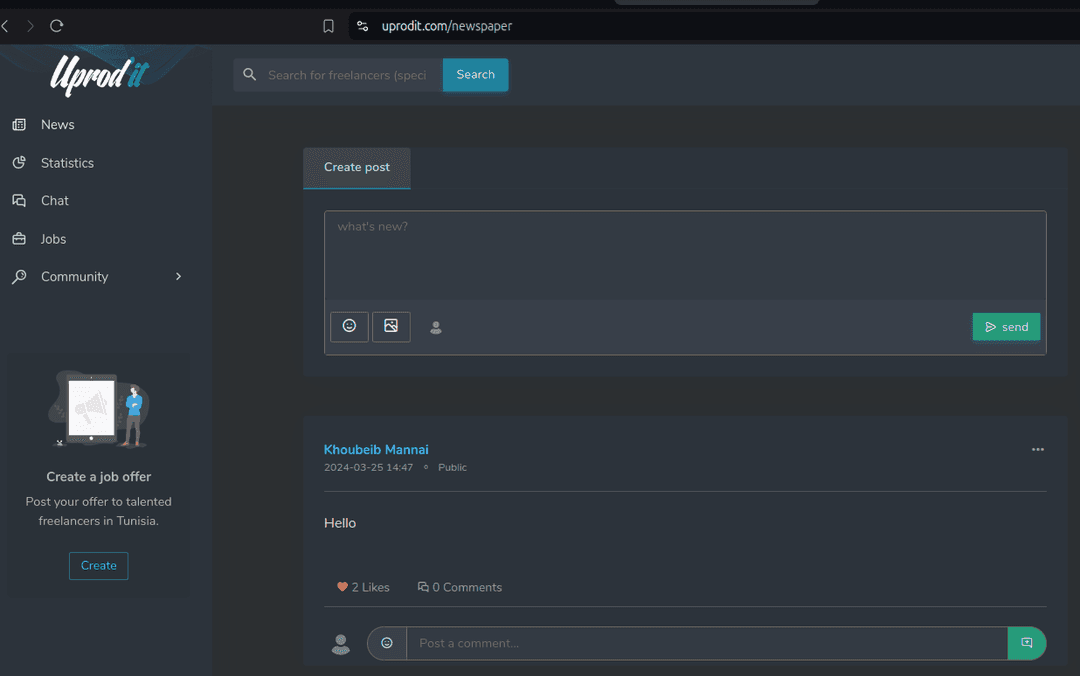This screenshot has height=676, width=1080.
Task: Click the what's new text area
Action: tap(684, 255)
